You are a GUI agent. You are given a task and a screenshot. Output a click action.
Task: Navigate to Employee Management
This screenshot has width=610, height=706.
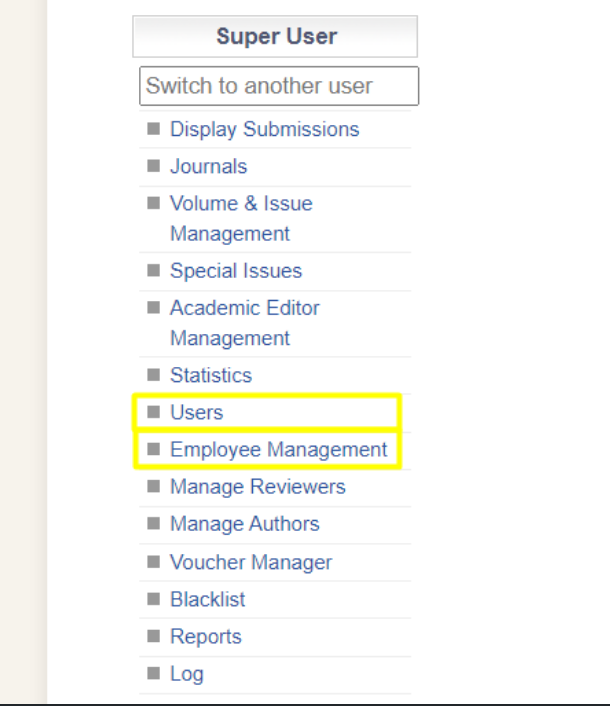[x=278, y=449]
